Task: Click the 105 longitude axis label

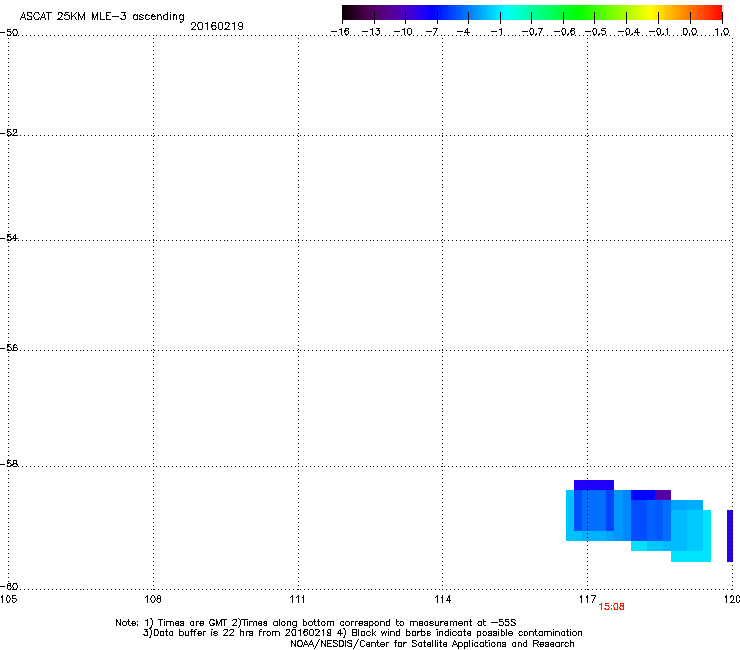Action: [8, 599]
